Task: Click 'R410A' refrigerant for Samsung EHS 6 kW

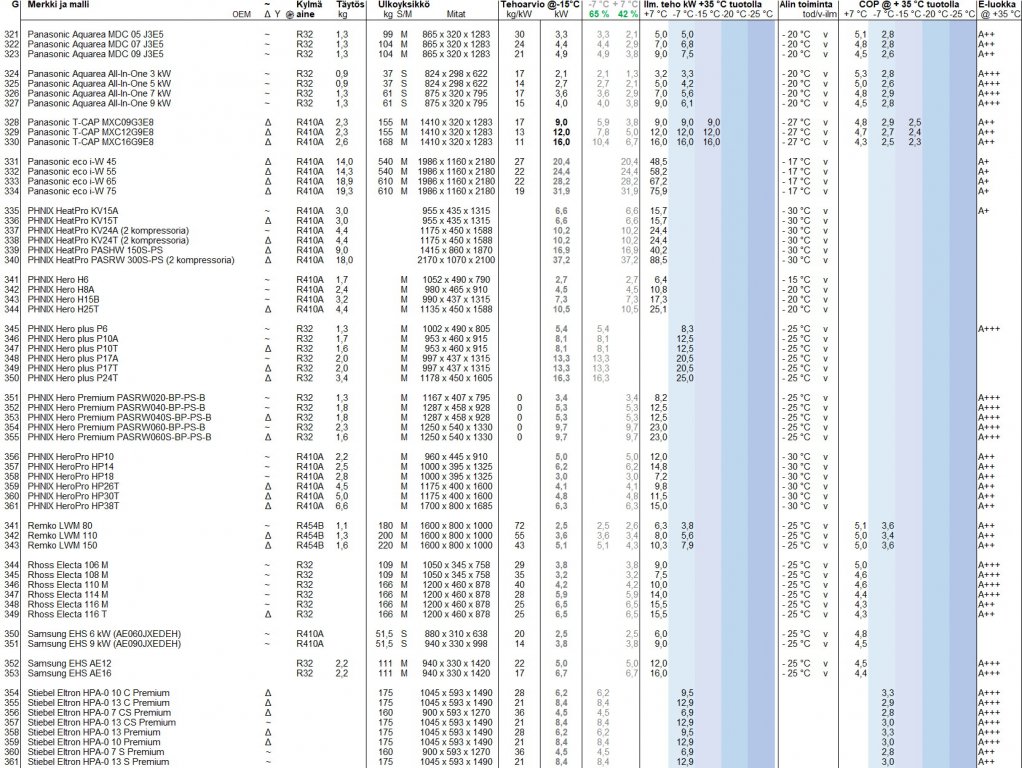Action: [x=310, y=634]
